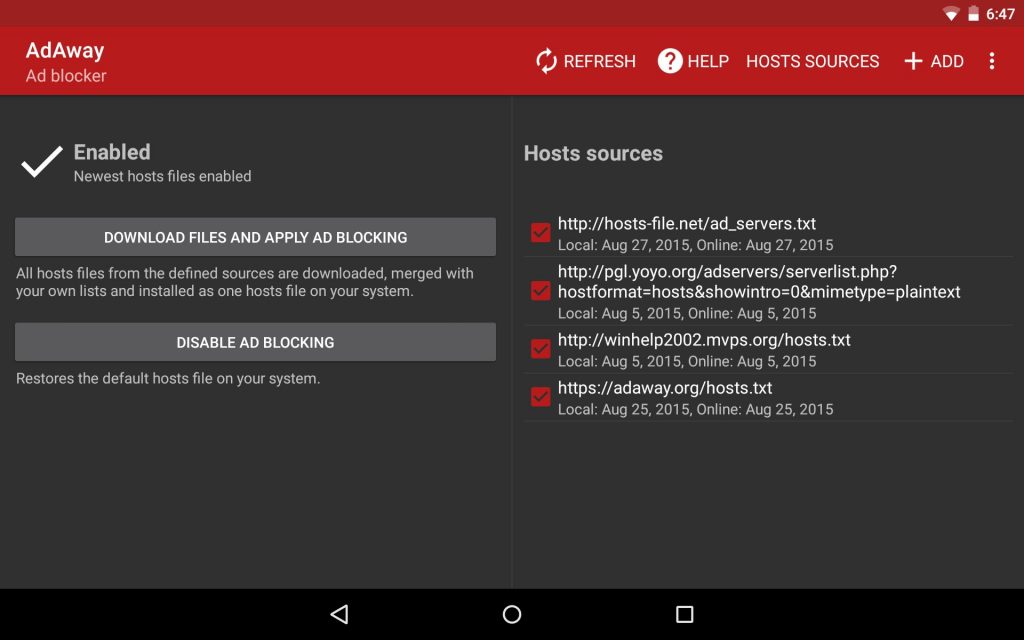The height and width of the screenshot is (640, 1024).
Task: Open the three-dot overflow menu
Action: point(991,61)
